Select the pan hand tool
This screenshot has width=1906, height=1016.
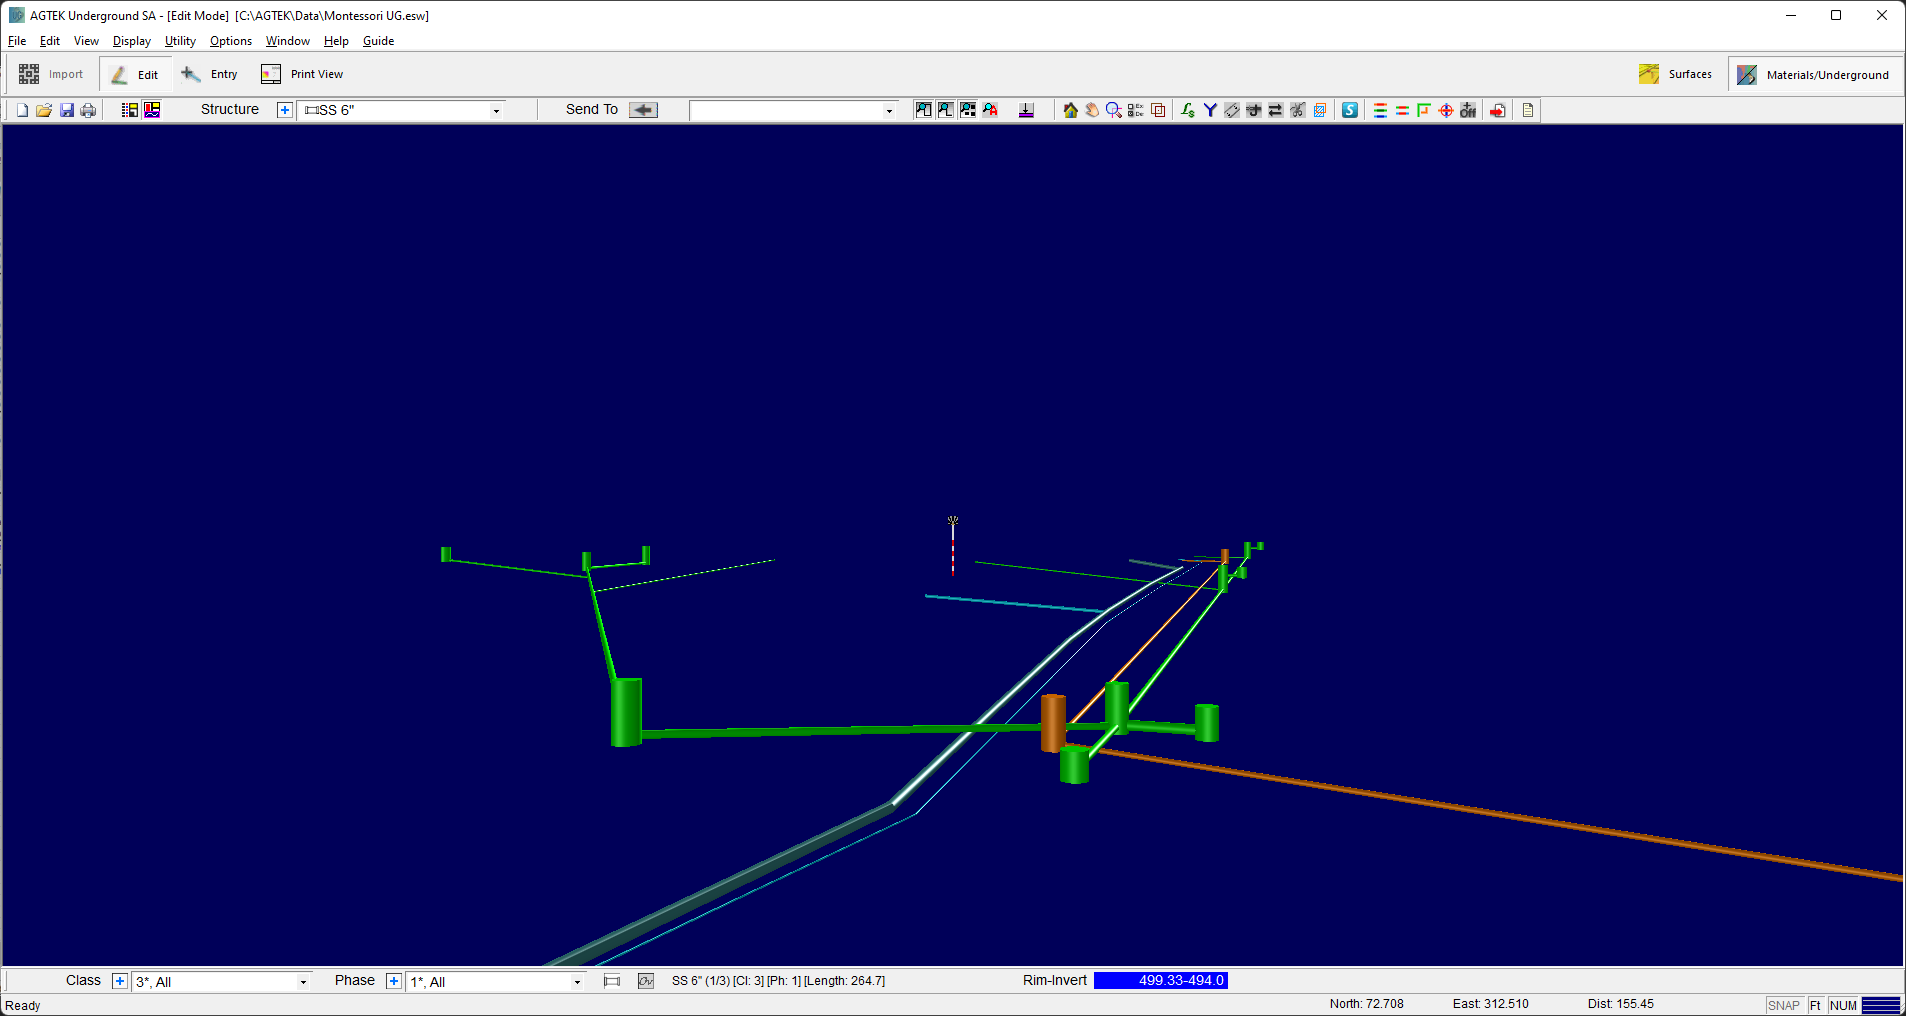click(1092, 110)
